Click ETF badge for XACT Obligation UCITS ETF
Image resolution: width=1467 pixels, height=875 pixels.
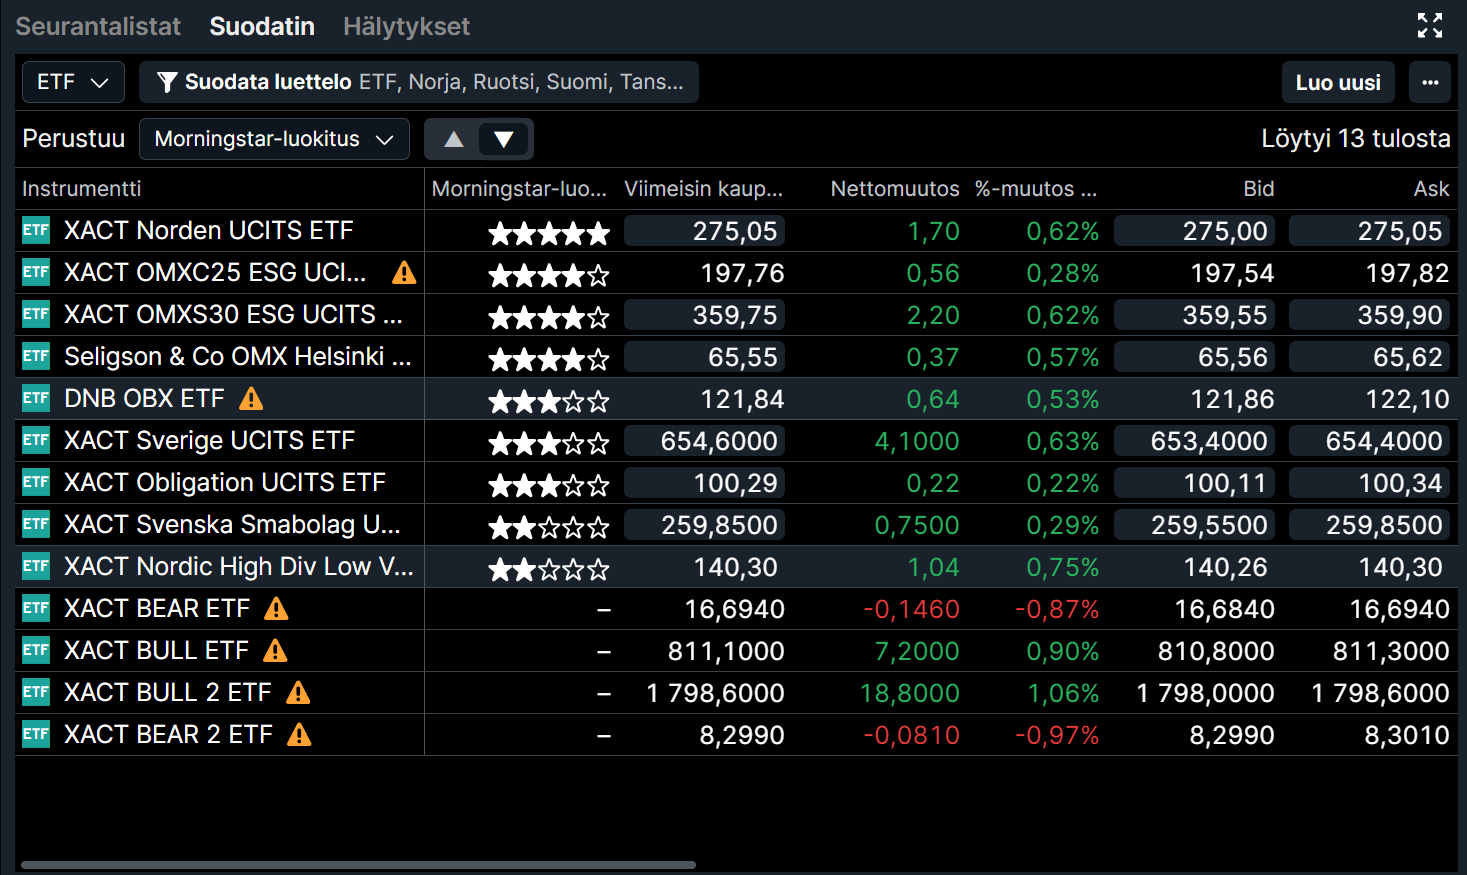tap(36, 482)
